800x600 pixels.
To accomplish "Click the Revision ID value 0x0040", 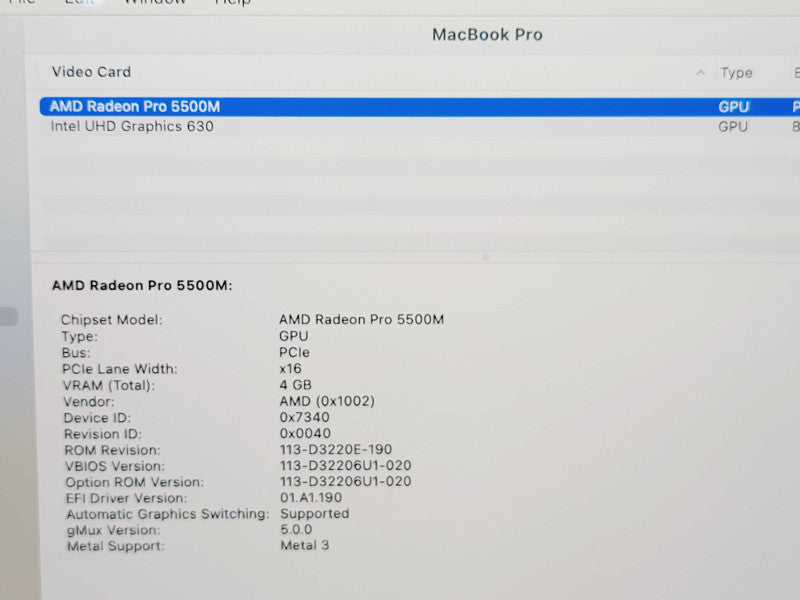I will (305, 433).
